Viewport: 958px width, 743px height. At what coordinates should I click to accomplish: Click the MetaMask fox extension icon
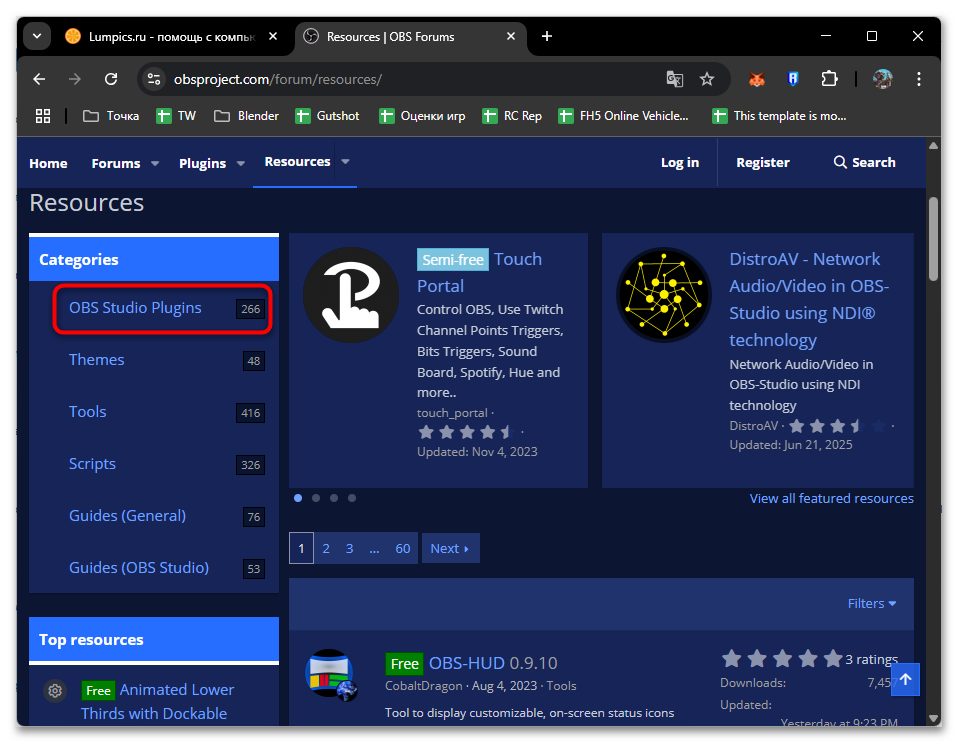pos(757,79)
